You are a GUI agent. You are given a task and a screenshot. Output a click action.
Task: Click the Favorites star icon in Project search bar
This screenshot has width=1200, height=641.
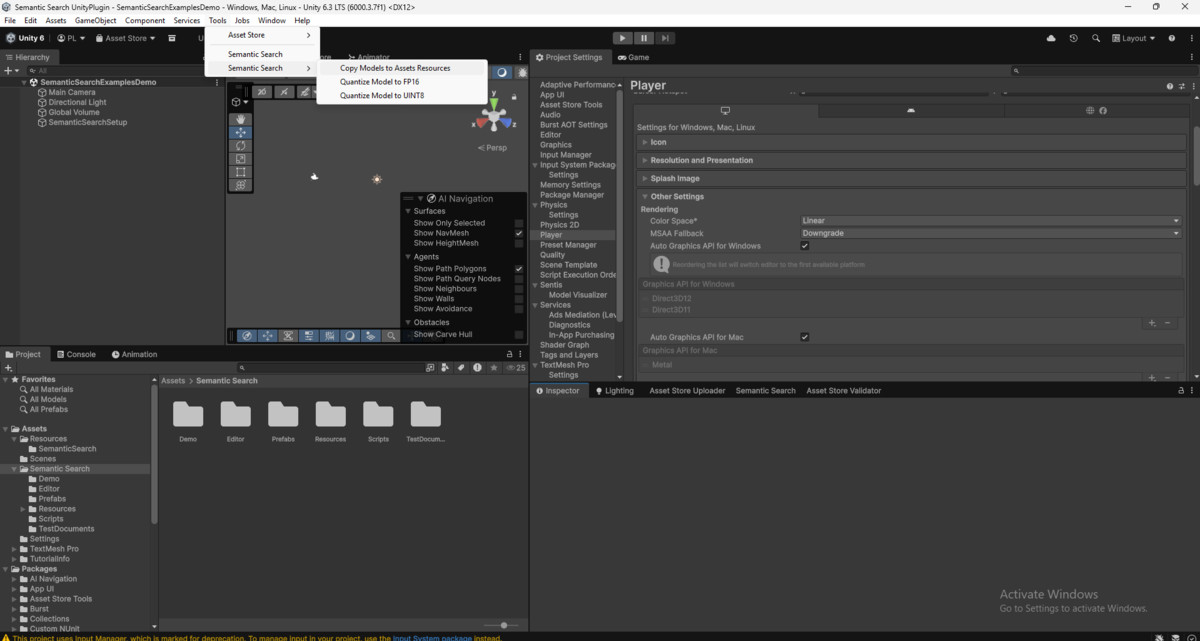493,368
